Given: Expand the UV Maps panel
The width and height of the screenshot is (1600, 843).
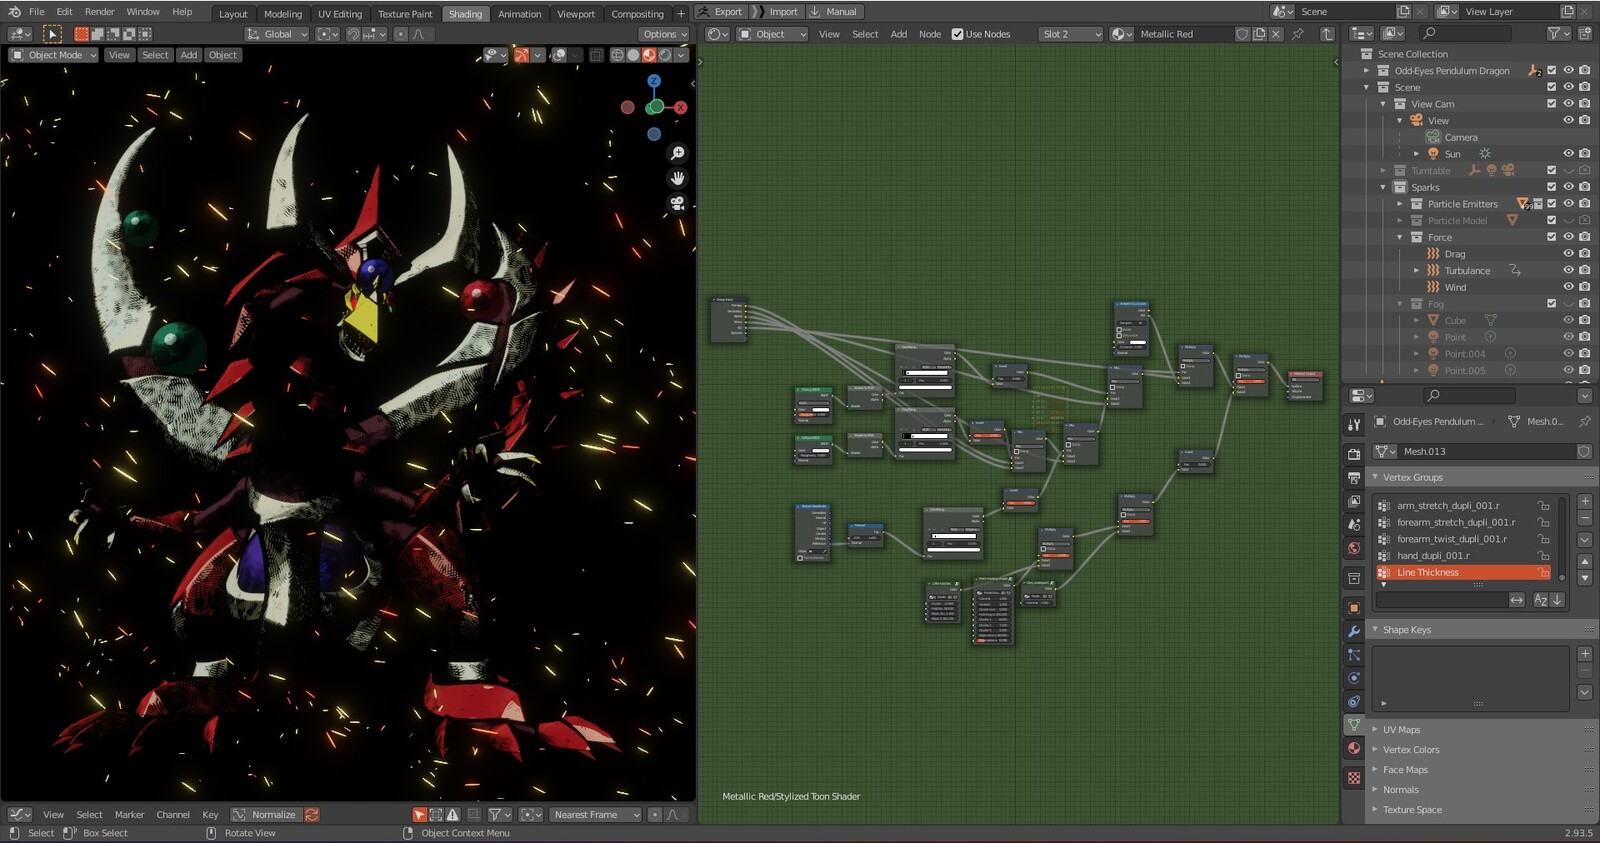Looking at the screenshot, I should tap(1401, 730).
